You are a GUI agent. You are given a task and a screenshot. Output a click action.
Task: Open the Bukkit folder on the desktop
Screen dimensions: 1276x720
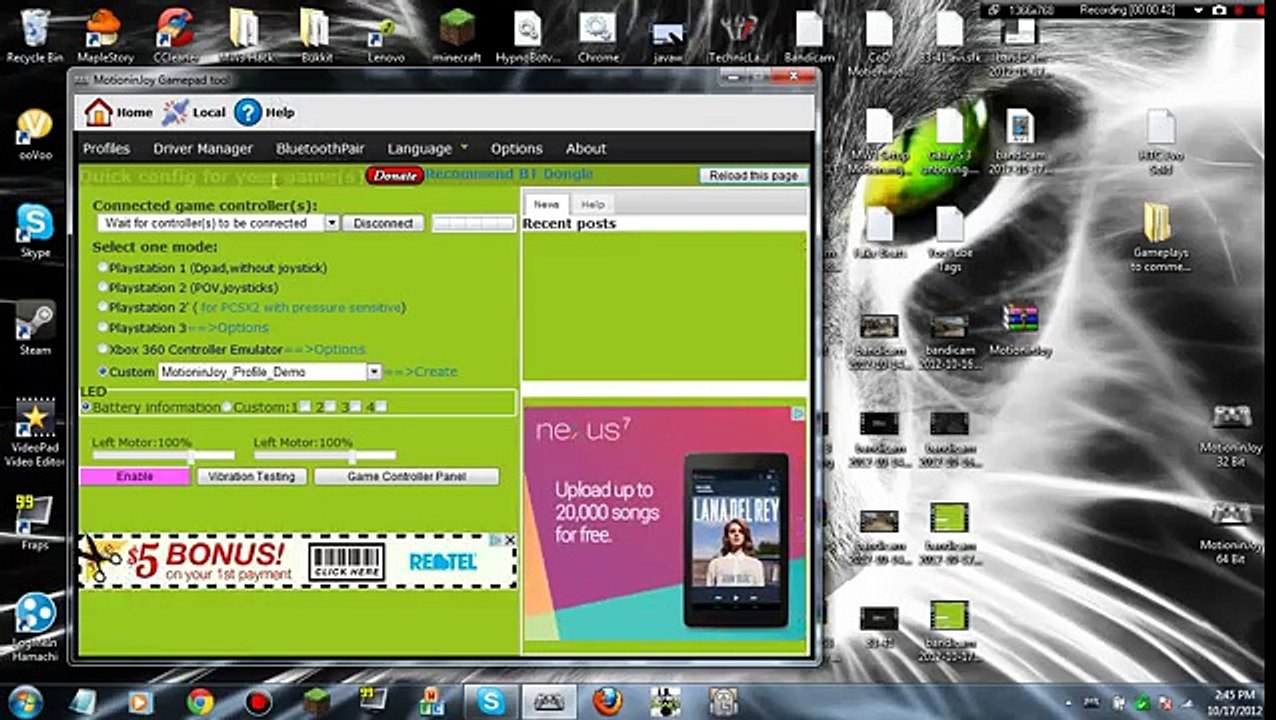click(x=316, y=35)
